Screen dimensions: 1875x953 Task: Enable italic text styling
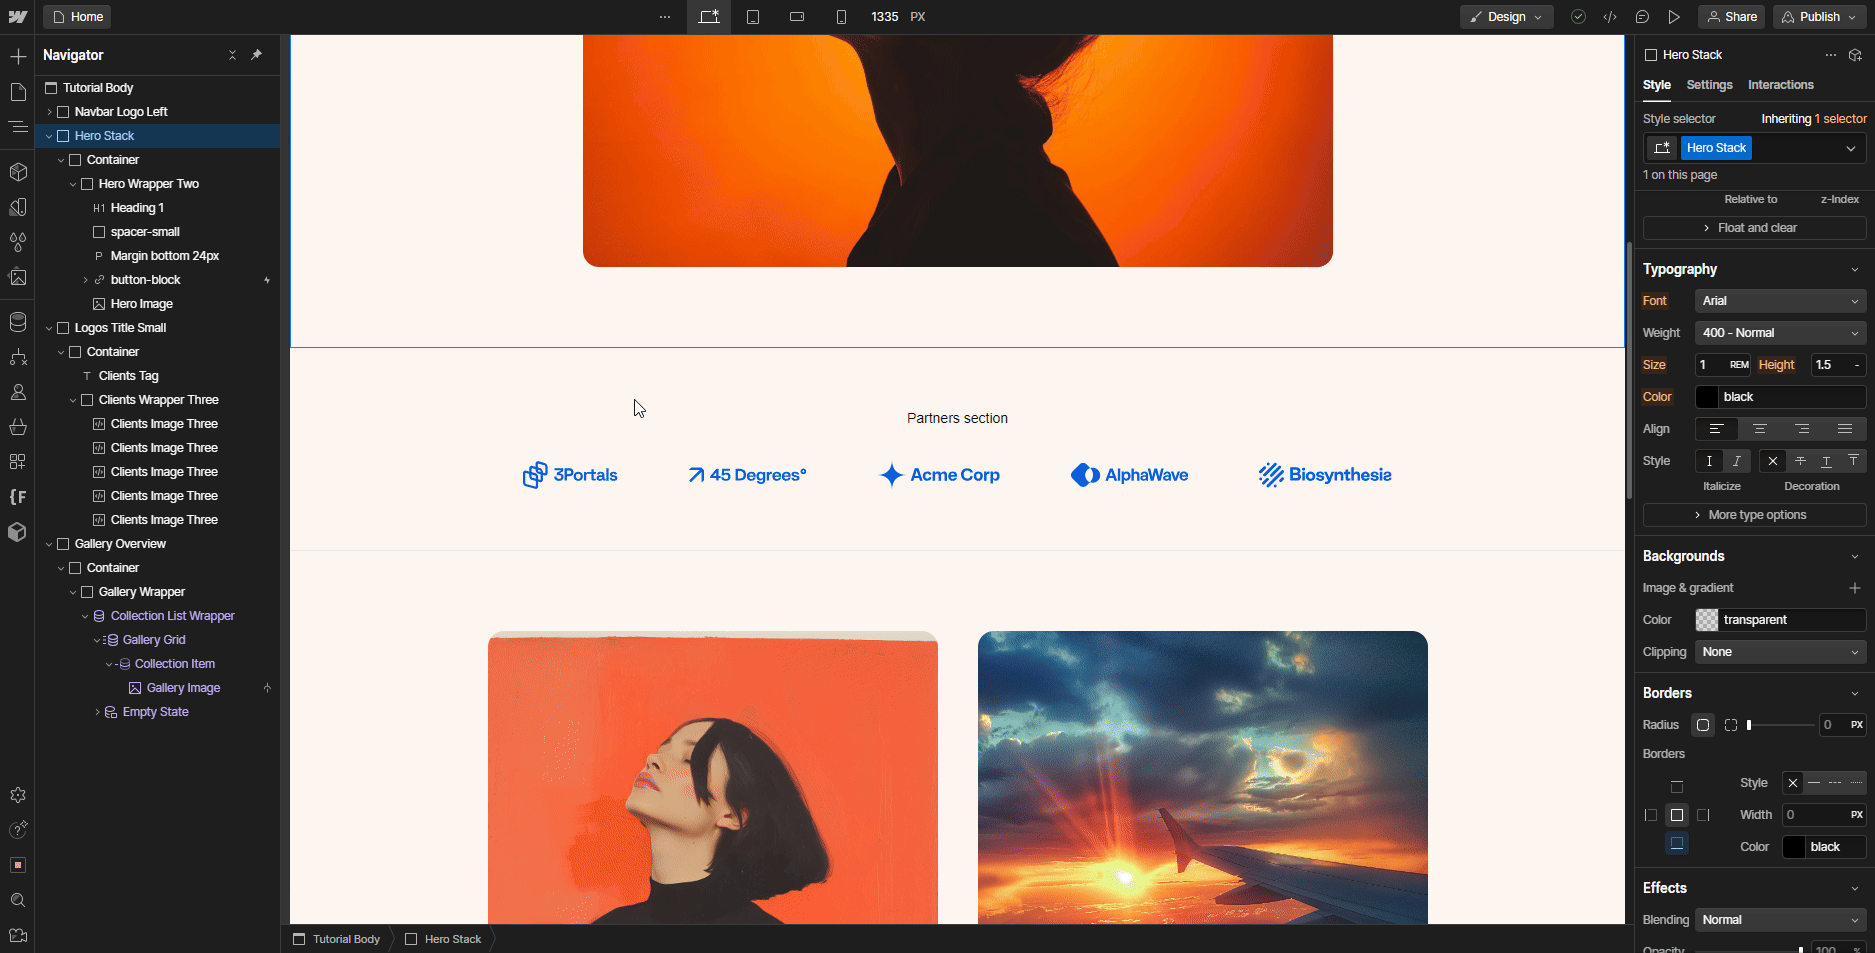(x=1737, y=461)
